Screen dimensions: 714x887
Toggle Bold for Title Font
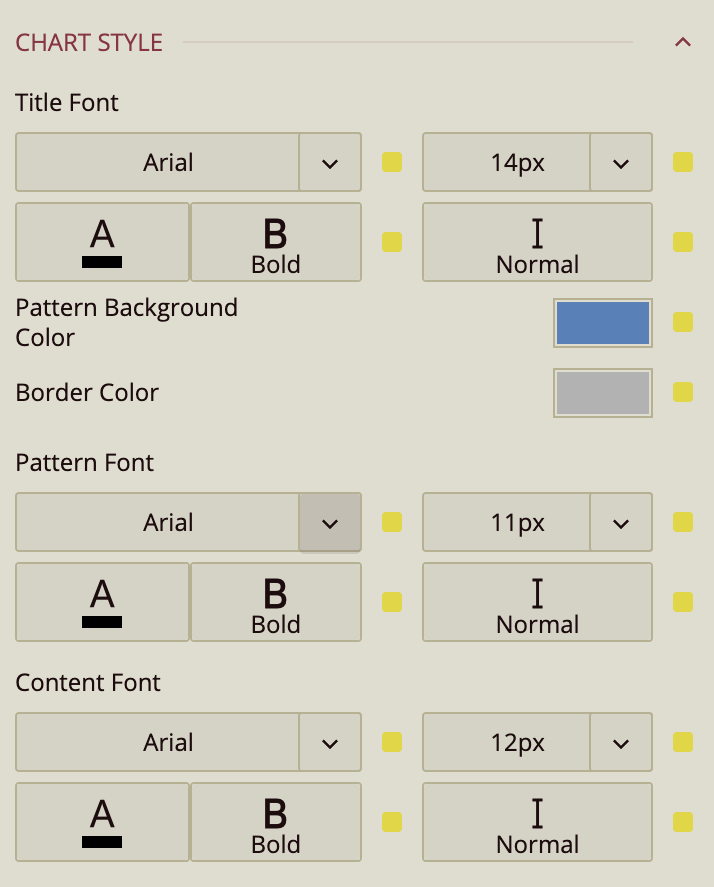coord(275,242)
